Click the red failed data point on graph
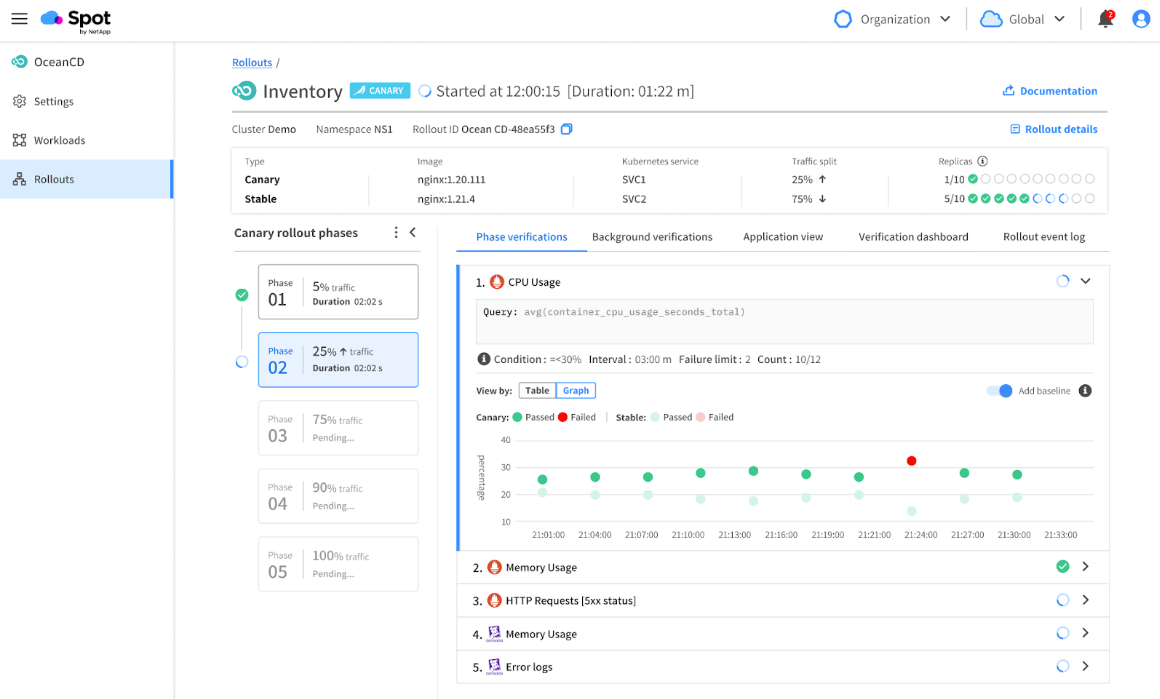This screenshot has height=699, width=1160. click(911, 461)
